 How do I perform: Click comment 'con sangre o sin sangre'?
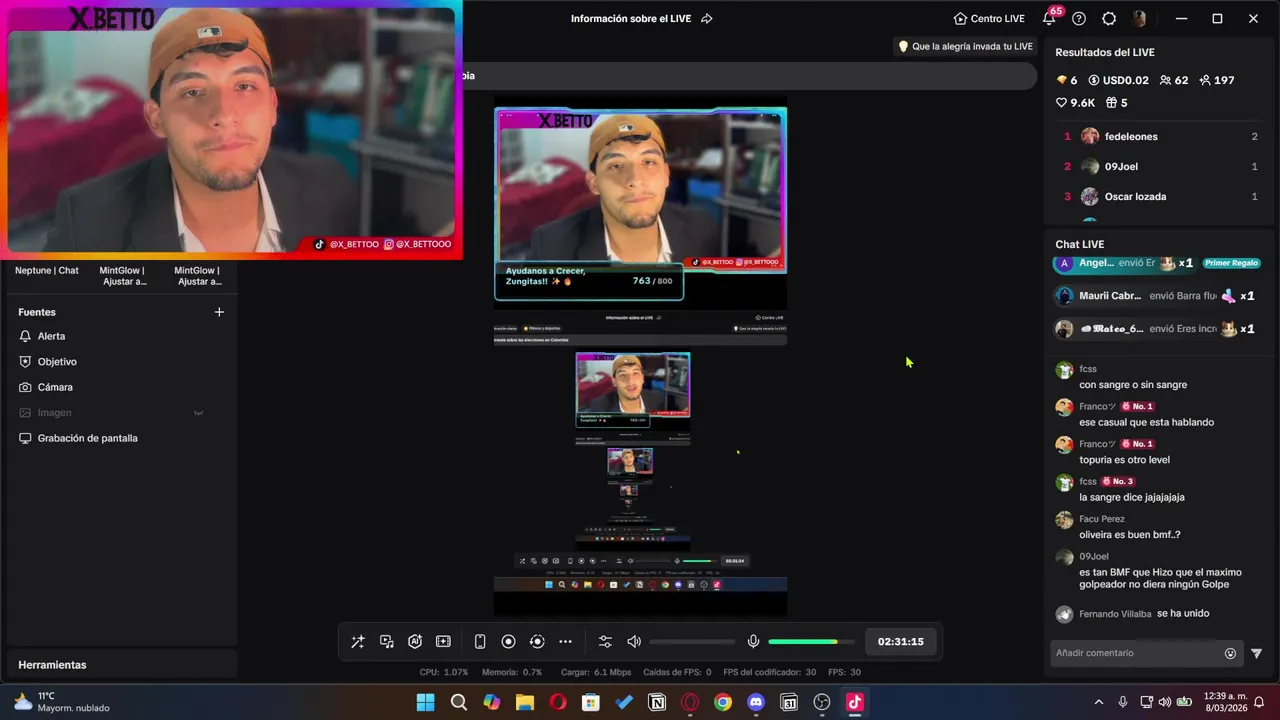(1133, 385)
